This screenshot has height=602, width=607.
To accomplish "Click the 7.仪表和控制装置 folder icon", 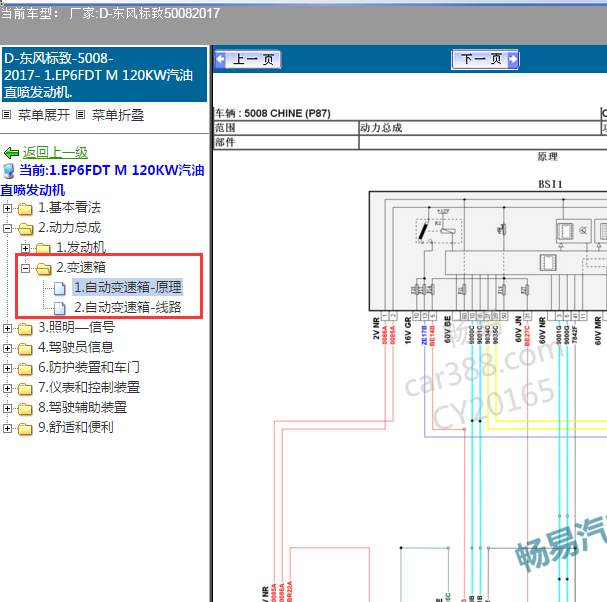I will click(x=25, y=389).
